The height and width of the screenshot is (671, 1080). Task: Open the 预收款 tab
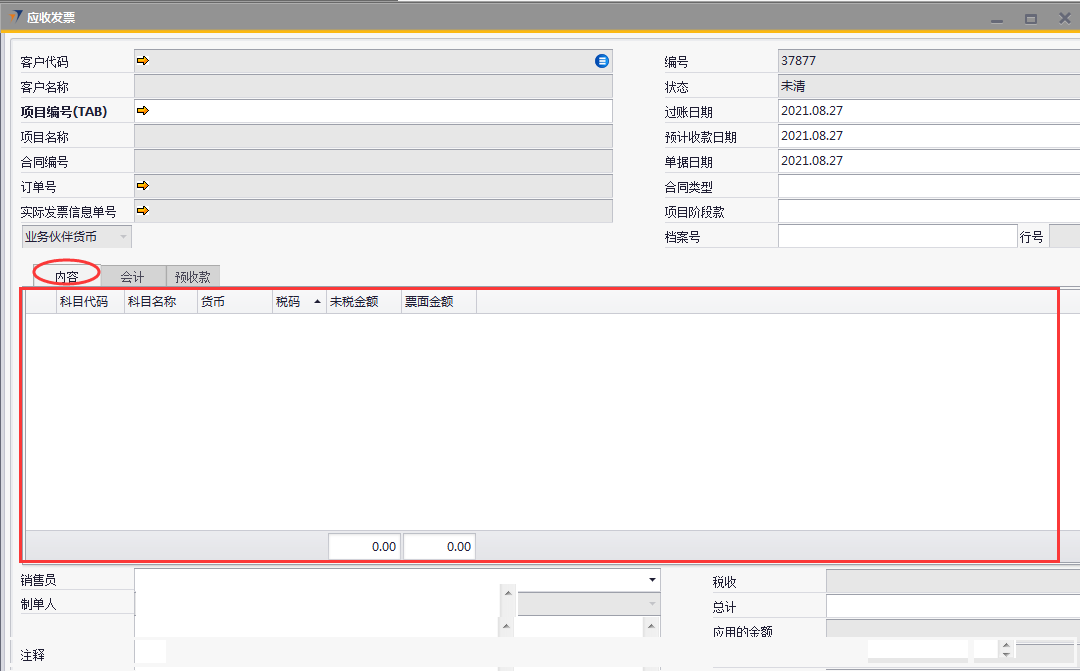pyautogui.click(x=193, y=277)
